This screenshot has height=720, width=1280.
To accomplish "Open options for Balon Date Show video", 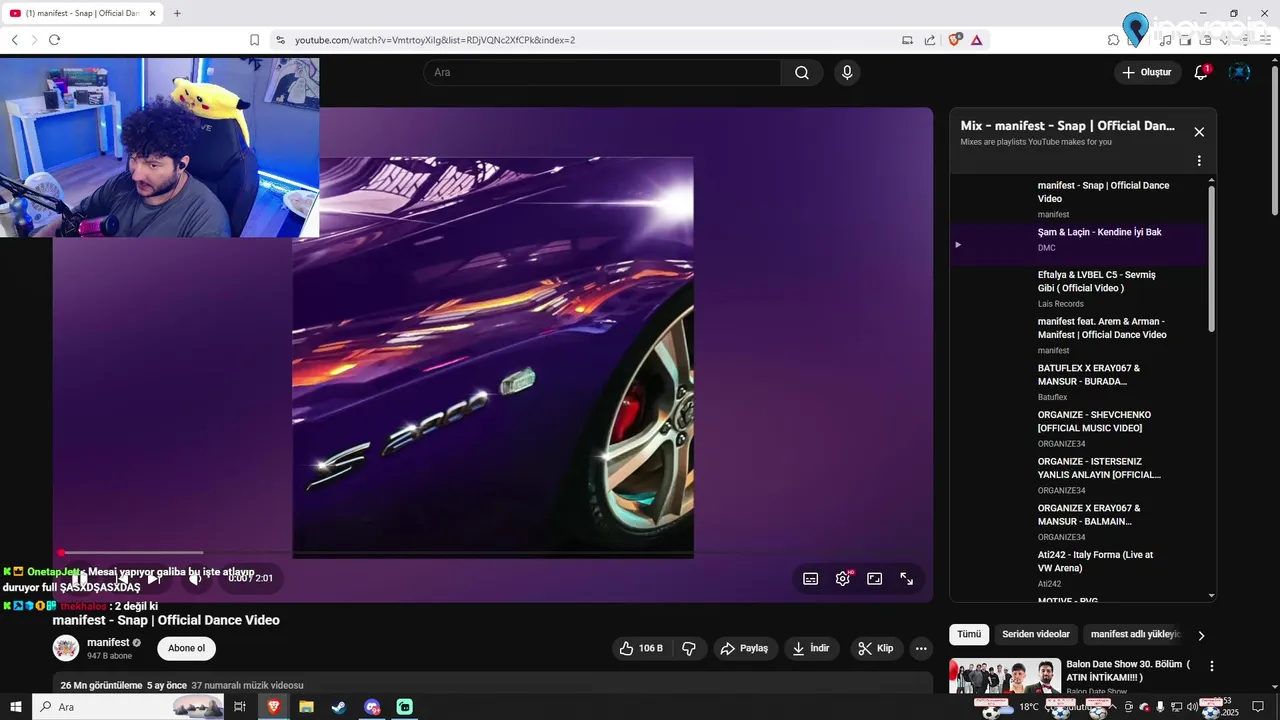I will tap(1212, 666).
